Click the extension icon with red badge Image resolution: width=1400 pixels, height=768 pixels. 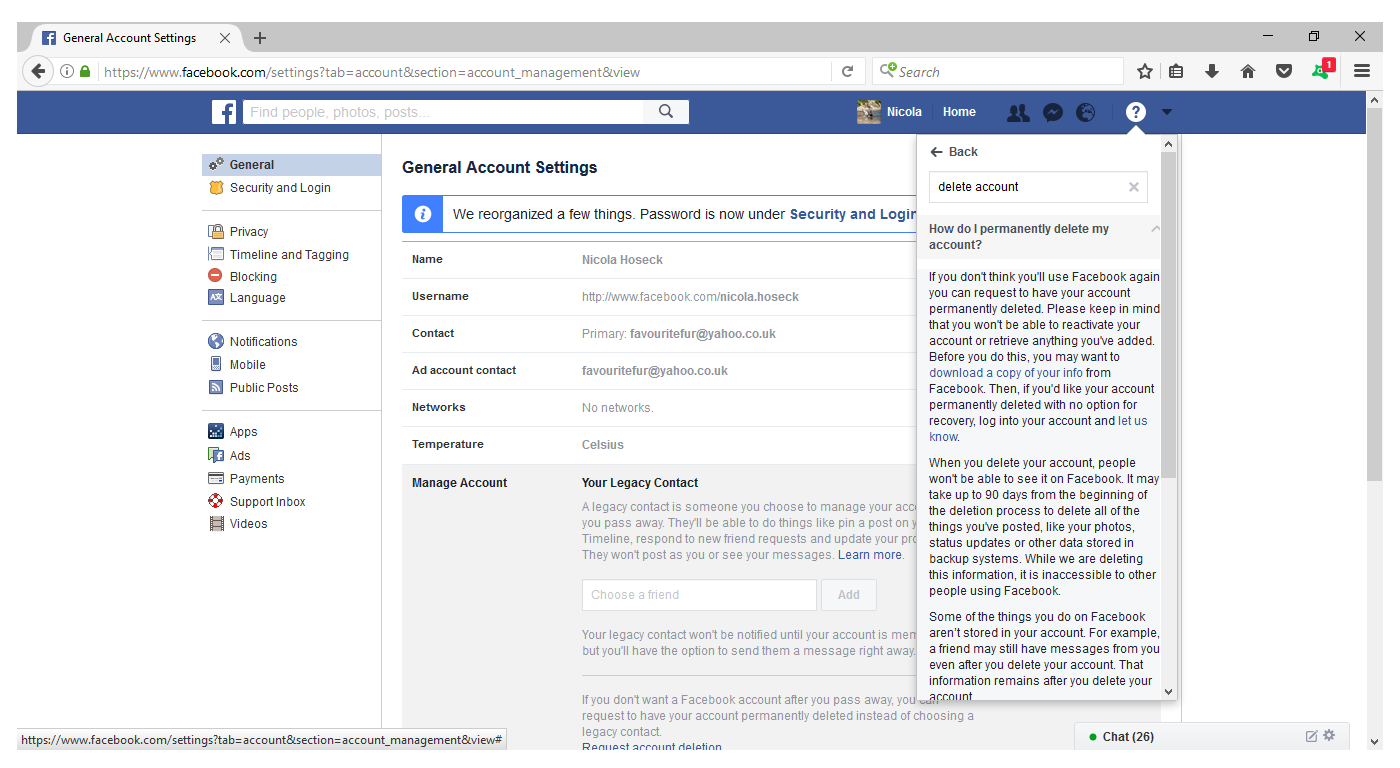click(x=1322, y=70)
